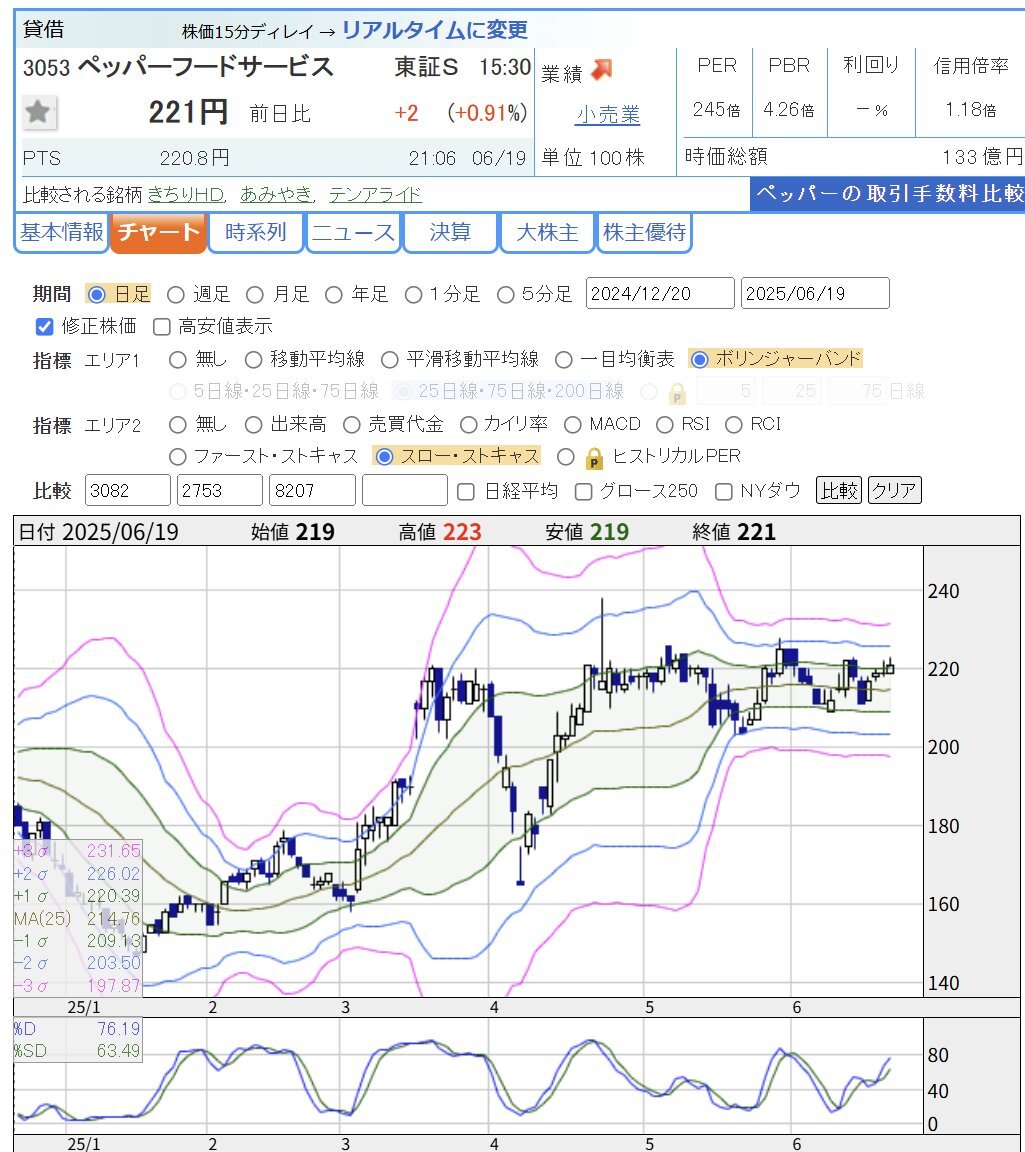Toggle the 修正株価 checkbox
Image resolution: width=1025 pixels, height=1152 pixels.
coord(45,326)
